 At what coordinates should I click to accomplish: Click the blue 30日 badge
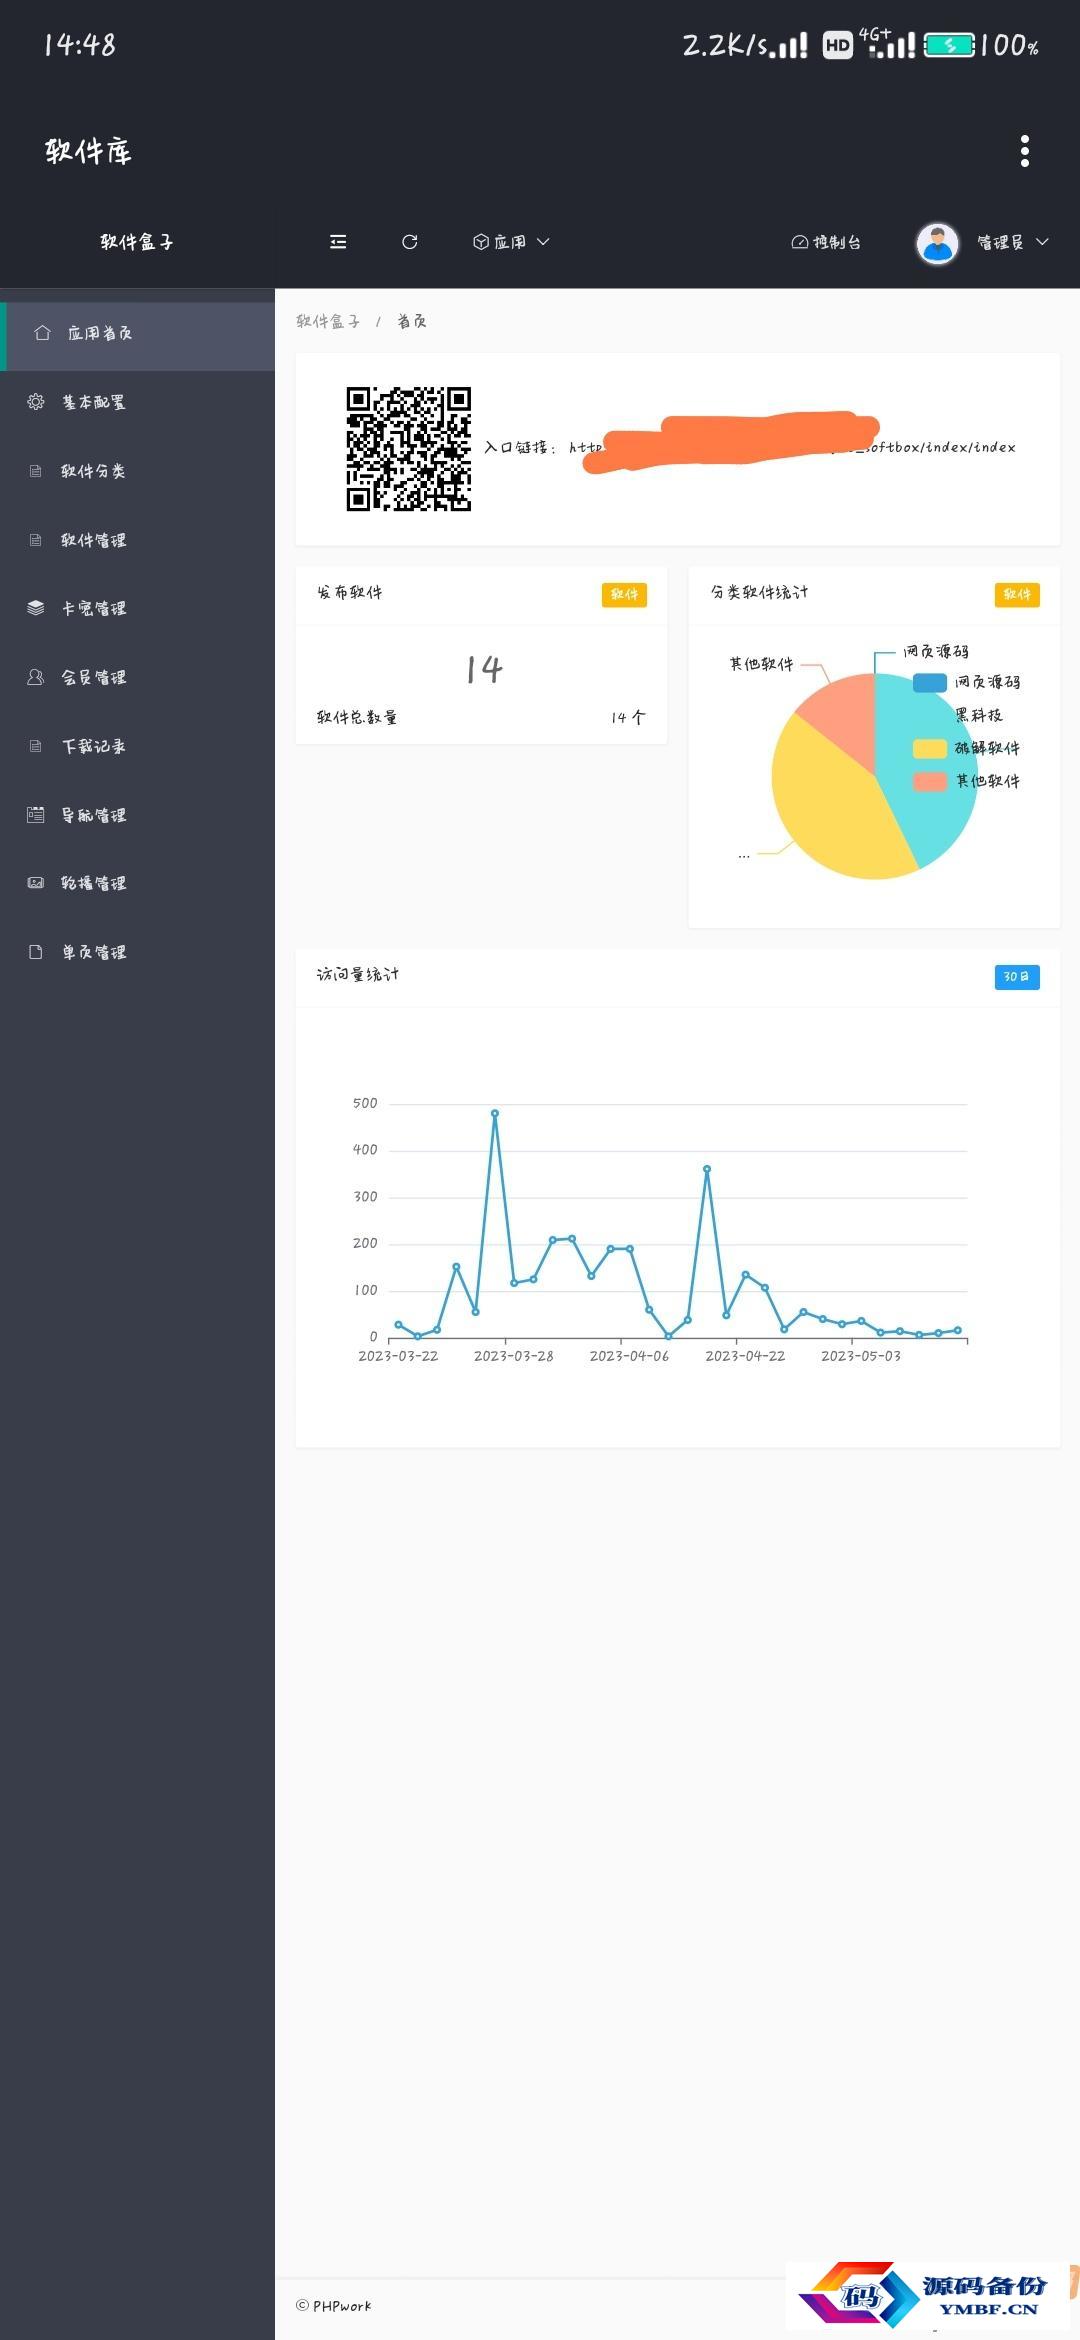tap(1017, 977)
